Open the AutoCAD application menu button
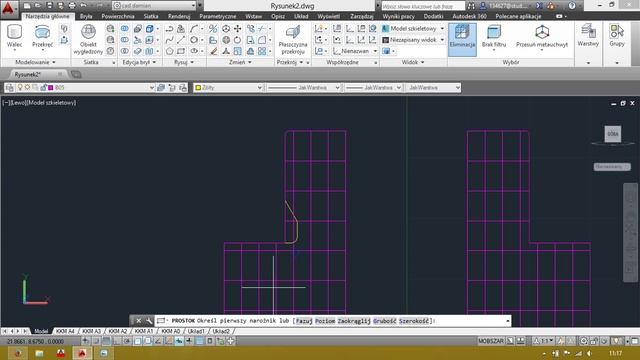Screen dimensions: 640x360 (x=8, y=9)
